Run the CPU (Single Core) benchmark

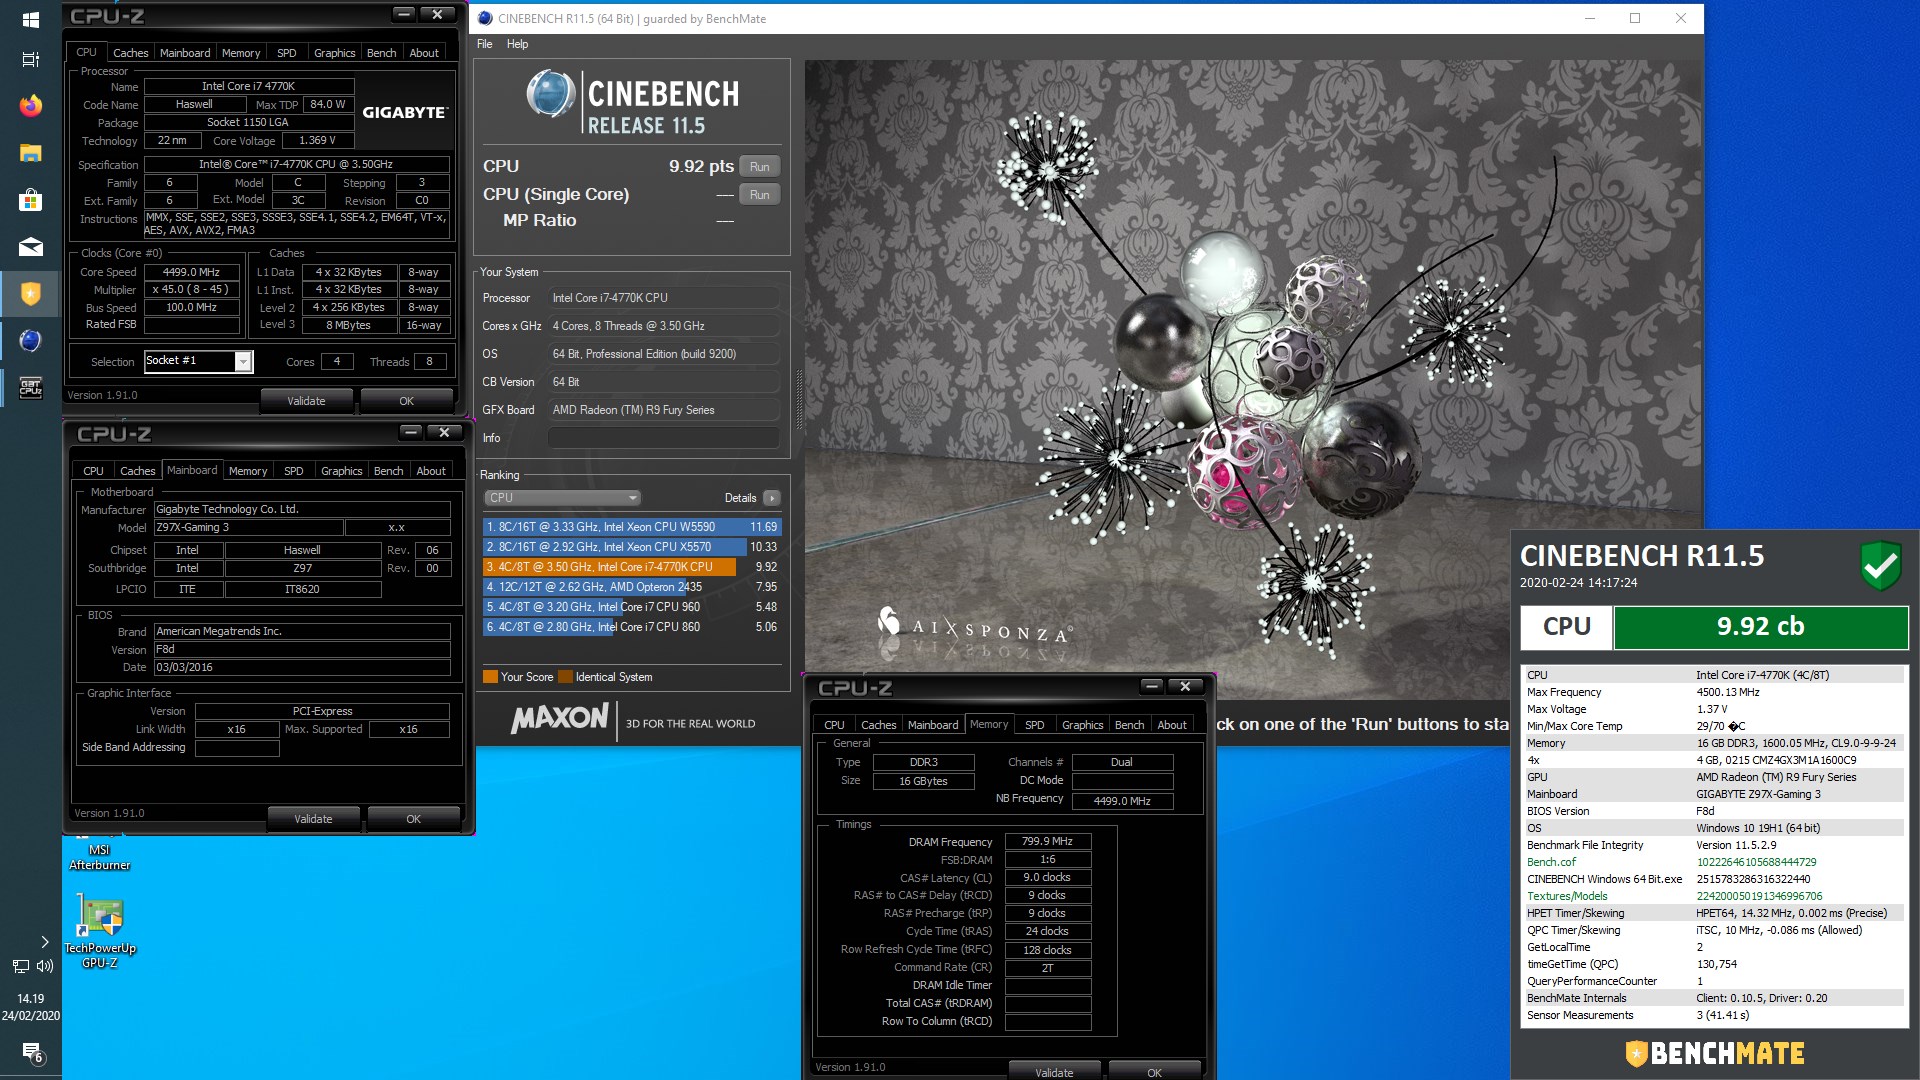(760, 195)
